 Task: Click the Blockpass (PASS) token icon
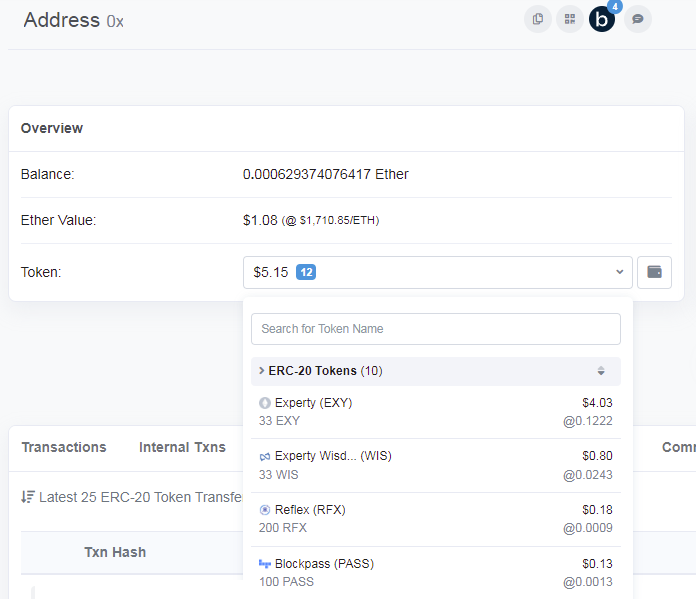point(265,564)
